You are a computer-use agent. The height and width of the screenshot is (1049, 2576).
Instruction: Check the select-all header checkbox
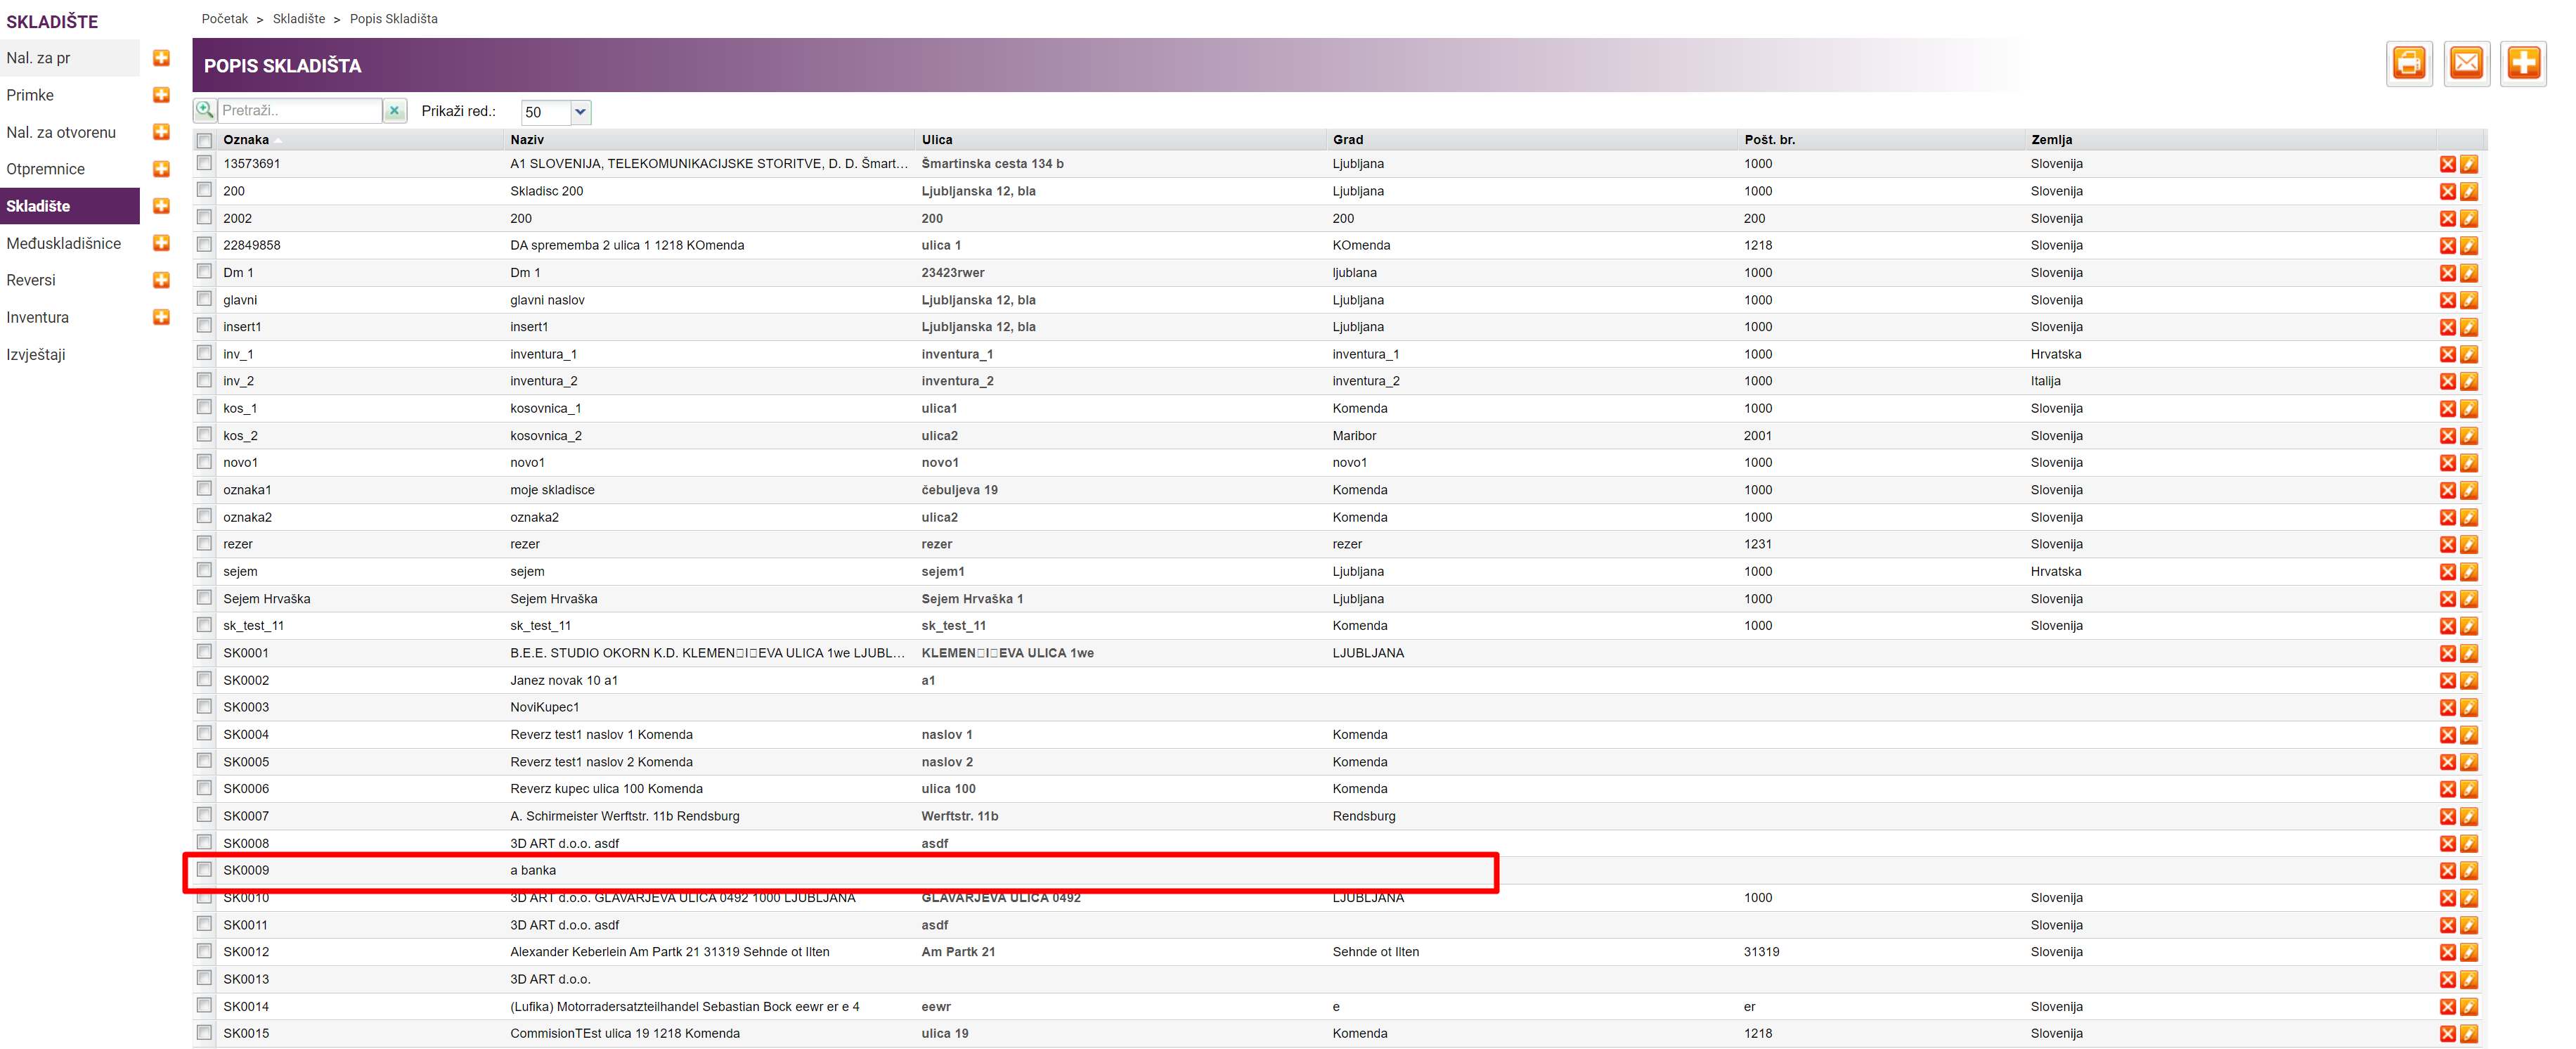pos(205,140)
